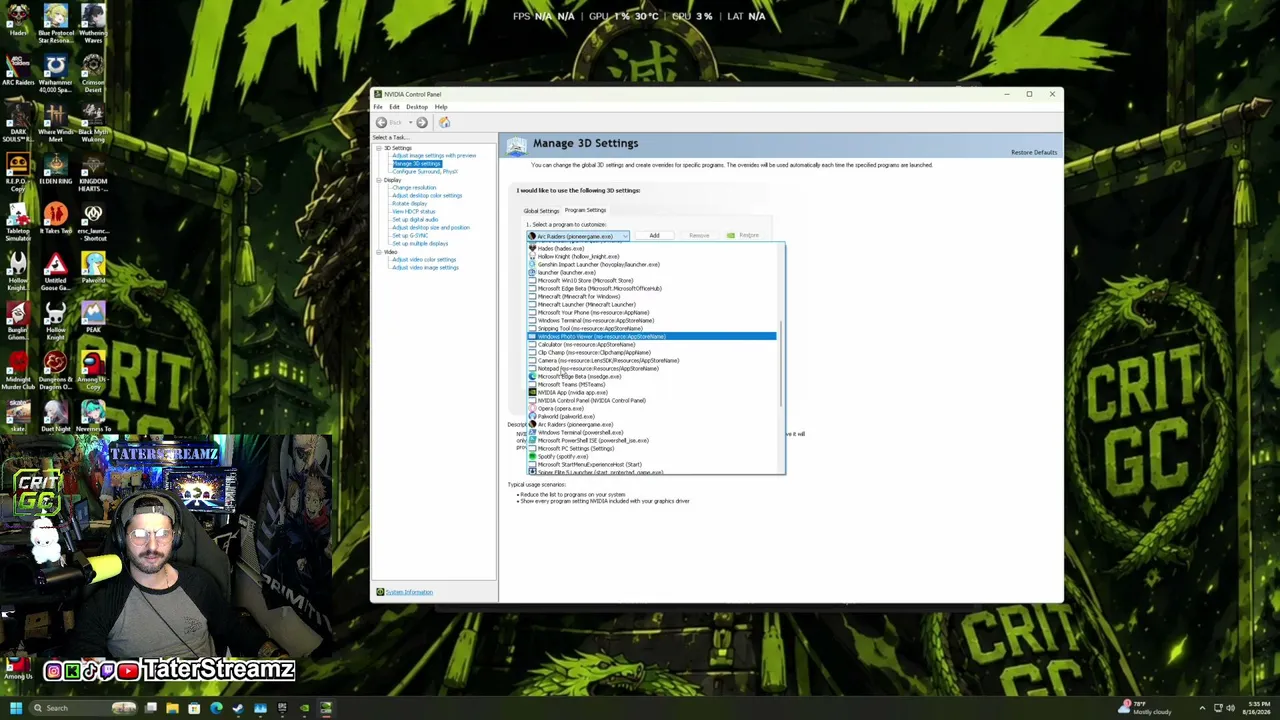Image resolution: width=1280 pixels, height=720 pixels.
Task: Open File Explorer from the taskbar
Action: click(x=172, y=708)
